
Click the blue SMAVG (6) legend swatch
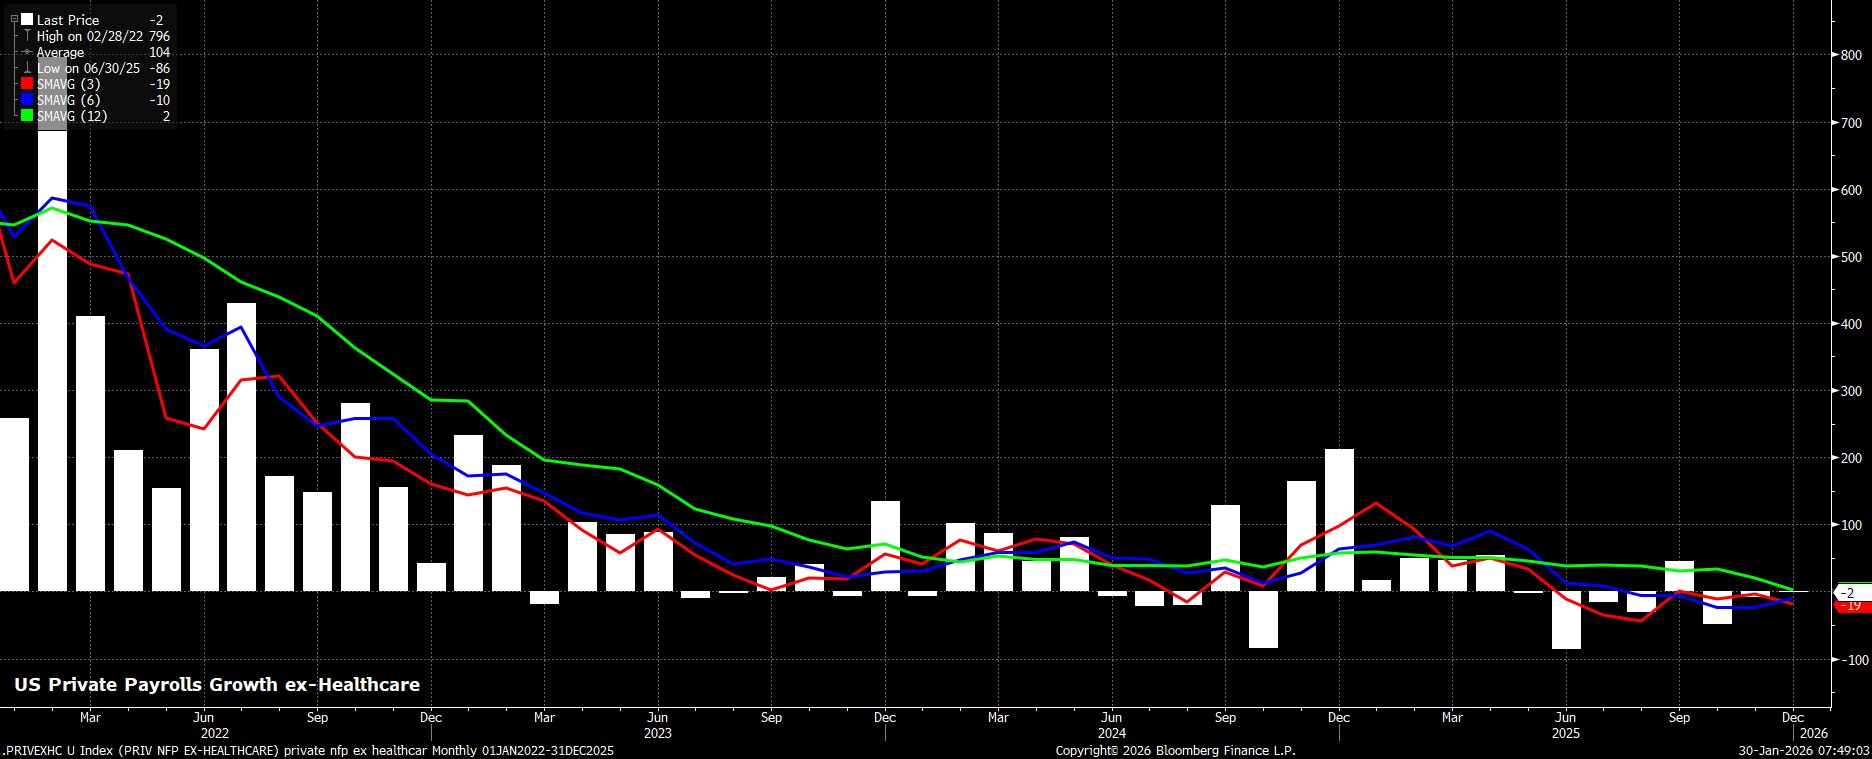pos(27,100)
